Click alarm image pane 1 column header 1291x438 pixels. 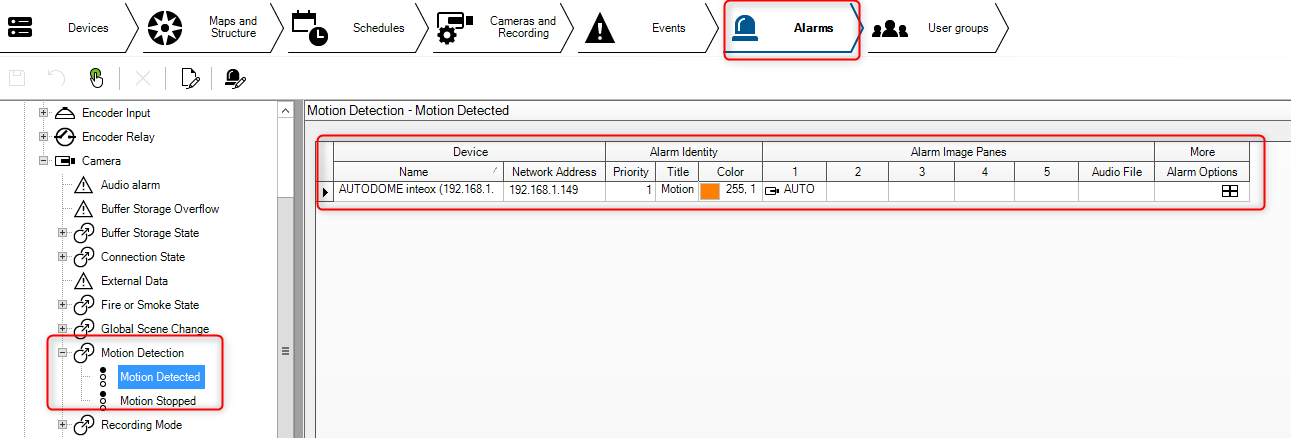coord(794,172)
